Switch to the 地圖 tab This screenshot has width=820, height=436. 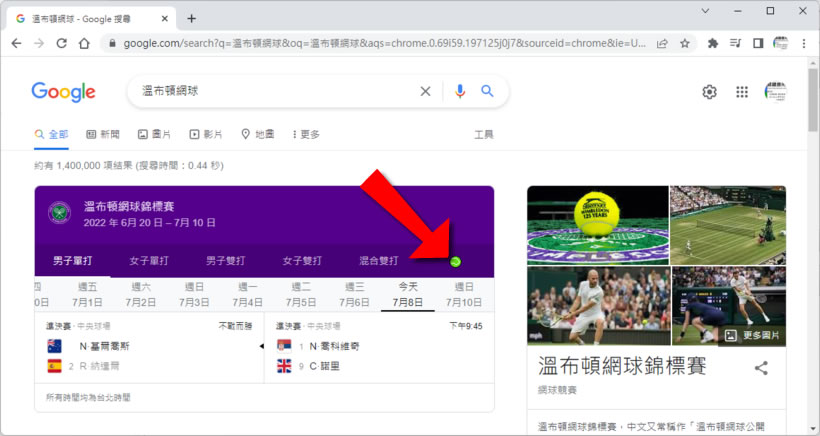[x=257, y=134]
